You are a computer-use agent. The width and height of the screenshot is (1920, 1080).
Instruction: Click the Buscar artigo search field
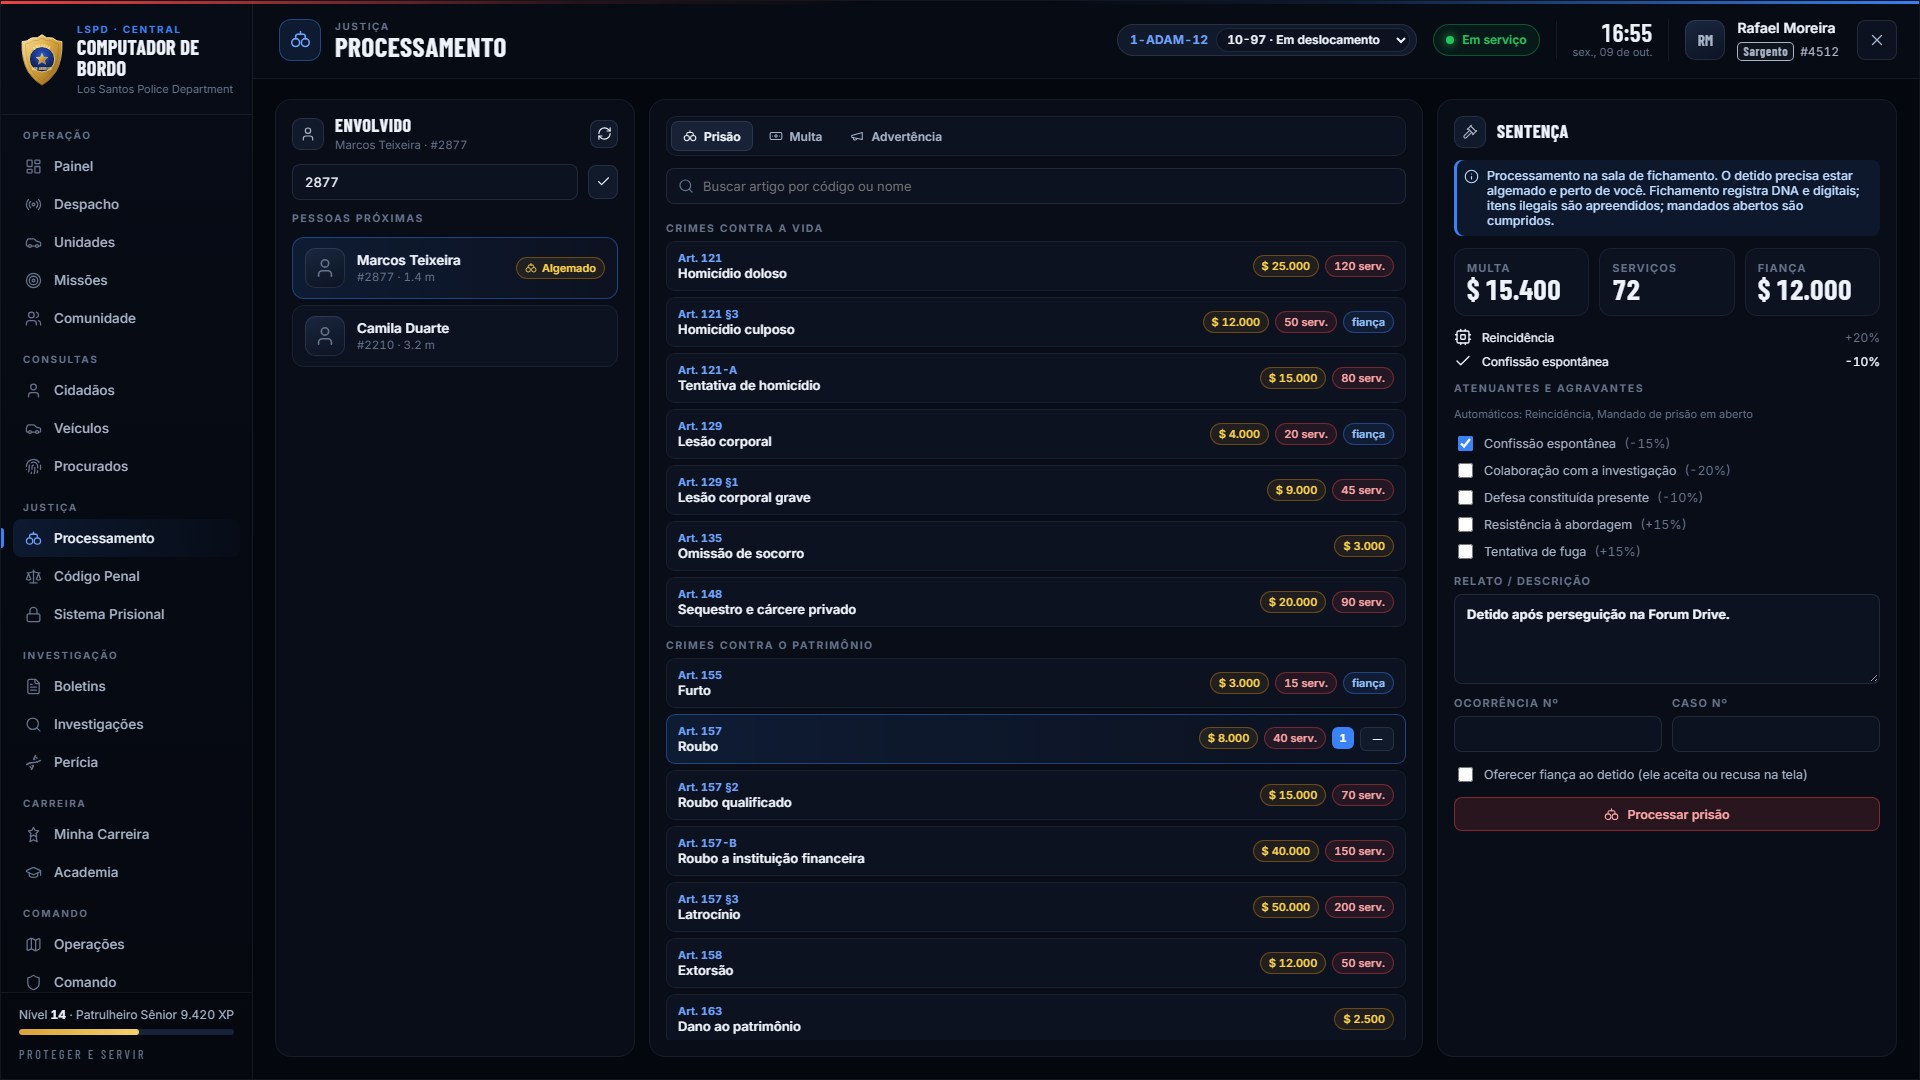tap(1036, 186)
